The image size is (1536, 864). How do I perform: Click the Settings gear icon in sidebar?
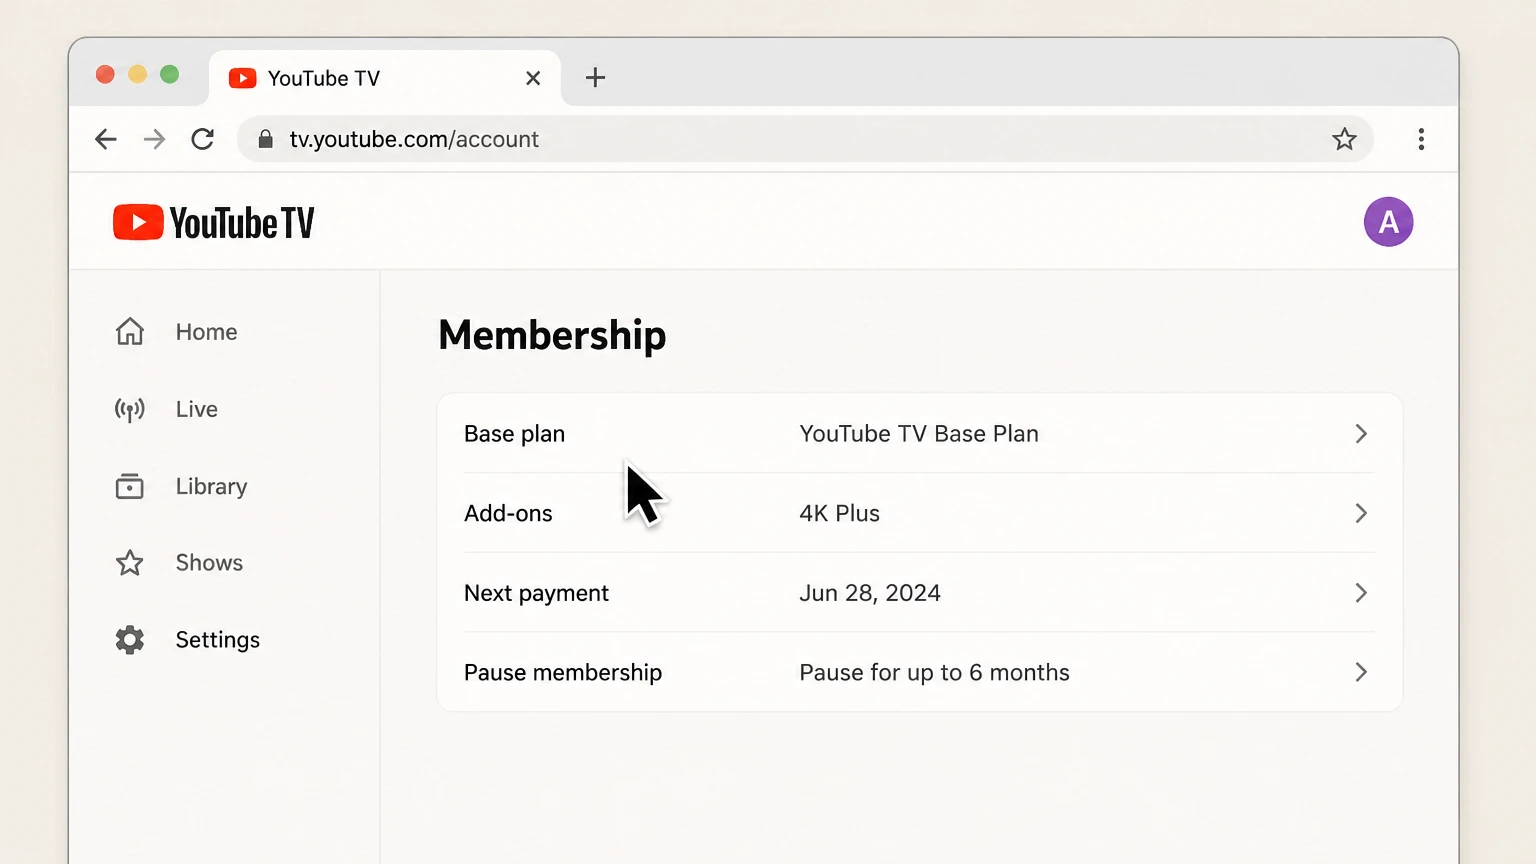pos(130,640)
